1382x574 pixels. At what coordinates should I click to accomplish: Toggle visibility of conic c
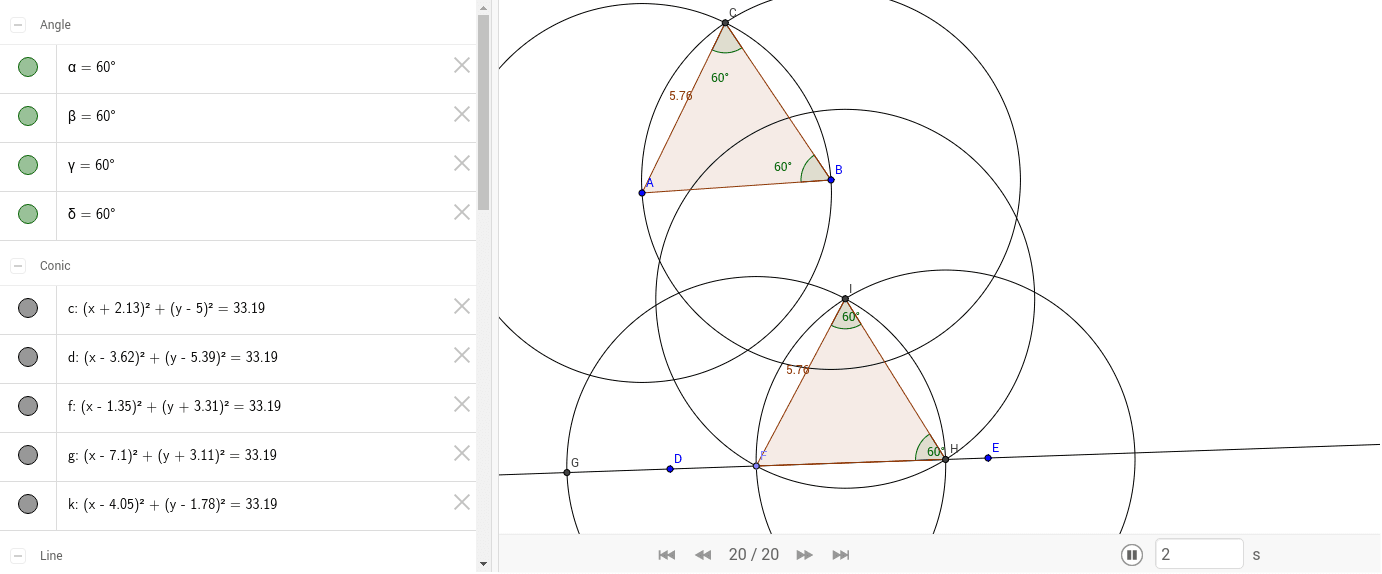click(28, 308)
